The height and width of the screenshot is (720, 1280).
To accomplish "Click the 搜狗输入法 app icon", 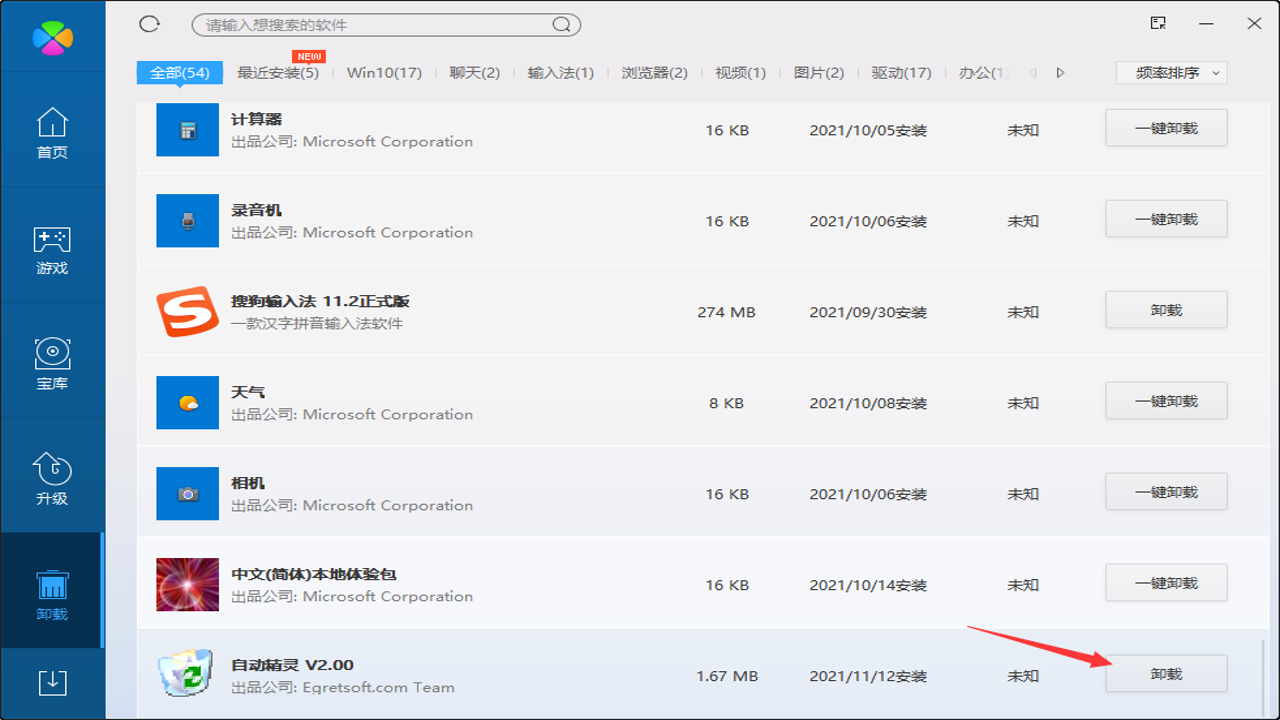I will point(187,312).
